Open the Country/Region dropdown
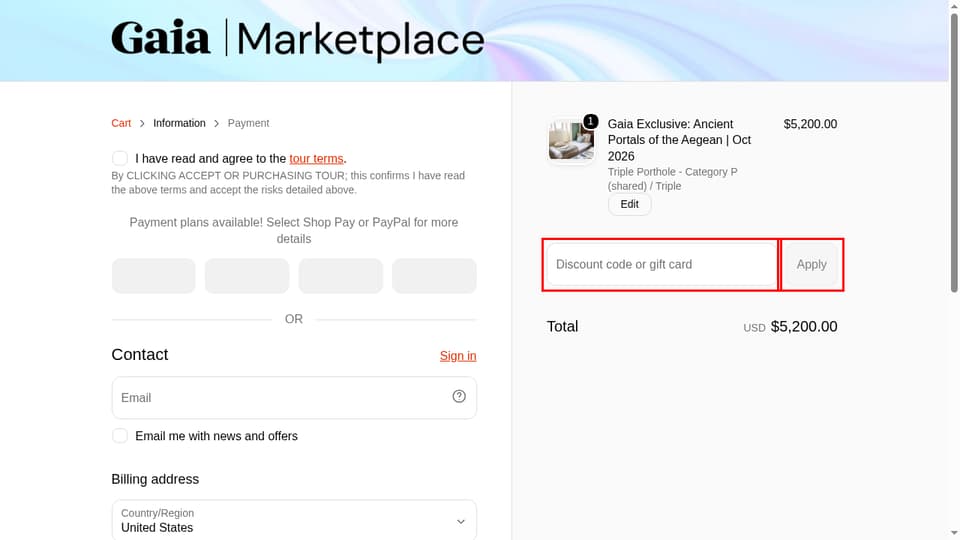The width and height of the screenshot is (960, 540). 294,520
